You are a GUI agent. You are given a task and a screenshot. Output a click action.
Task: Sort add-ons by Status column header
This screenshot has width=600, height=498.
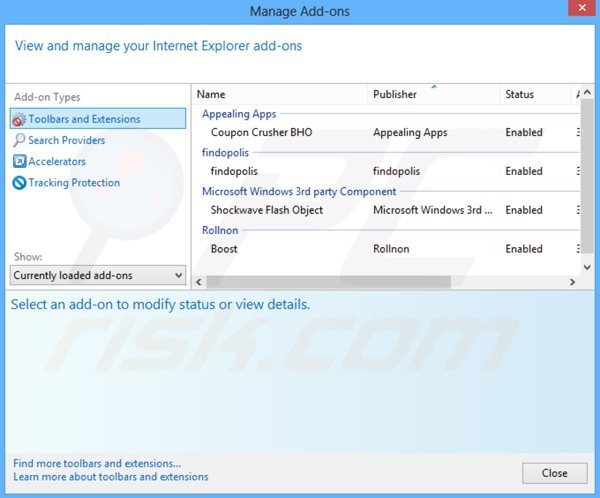535,94
